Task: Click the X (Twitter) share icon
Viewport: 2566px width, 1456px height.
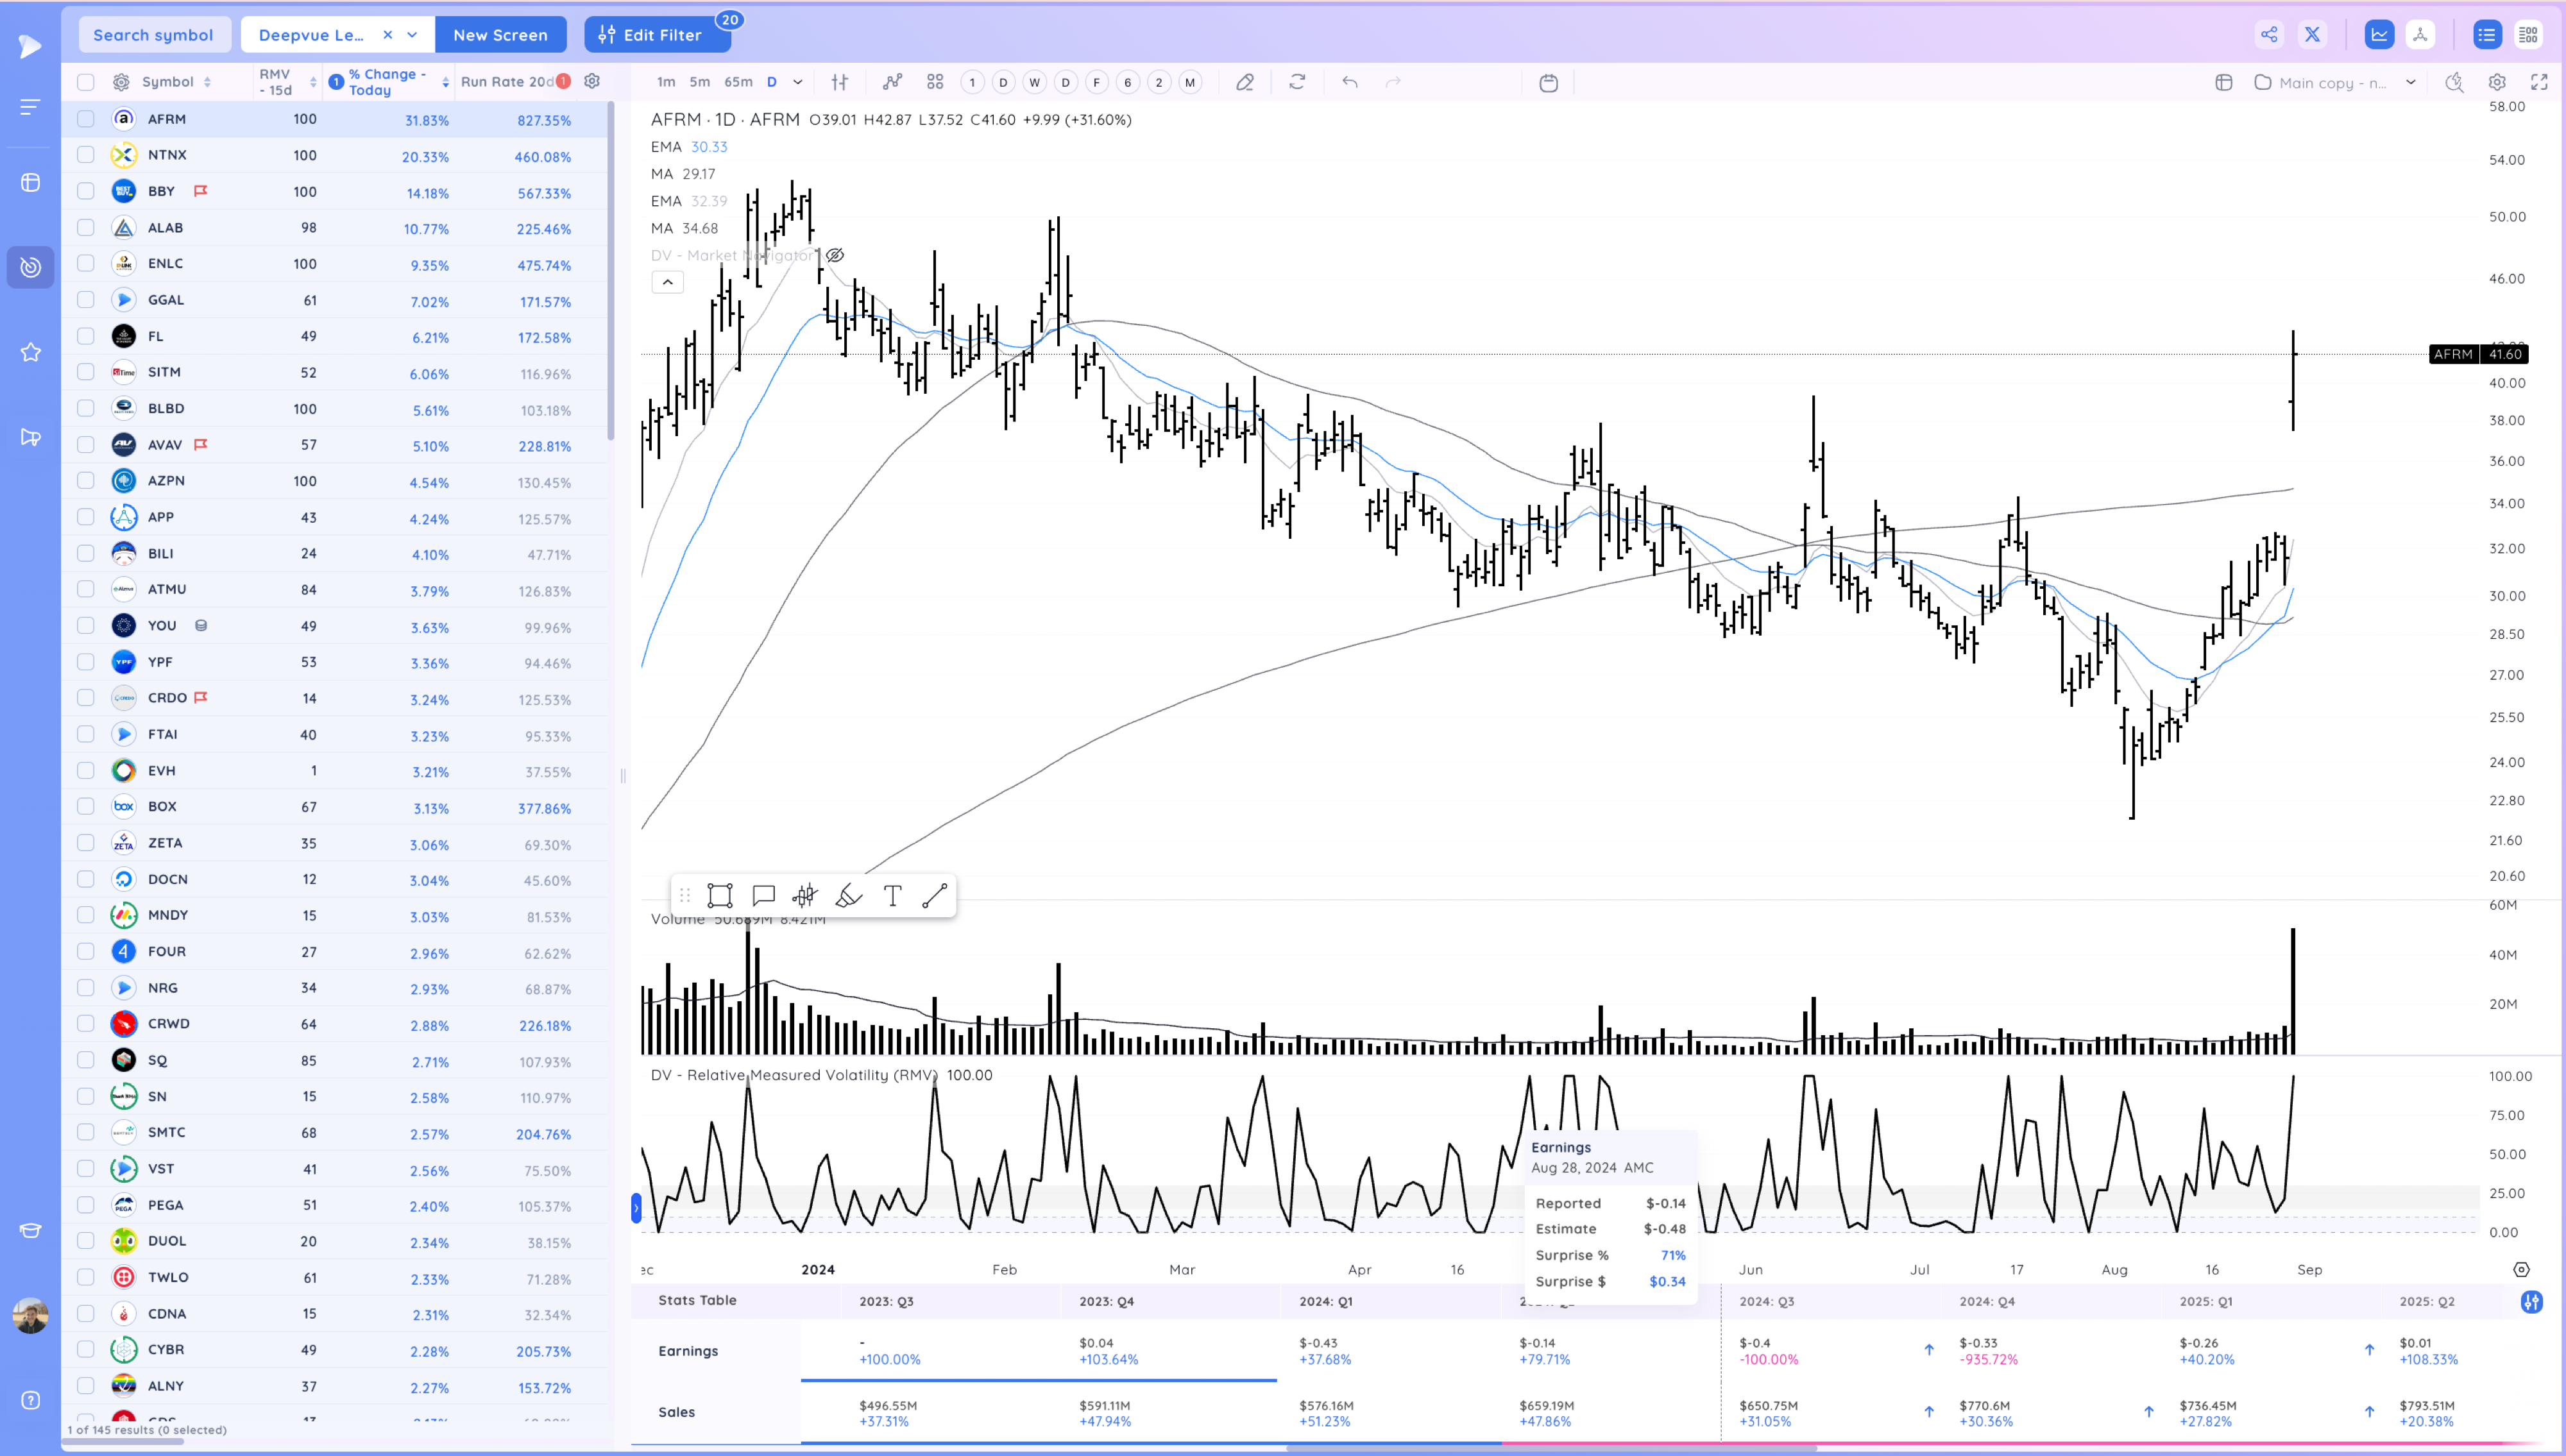Action: 2312,35
